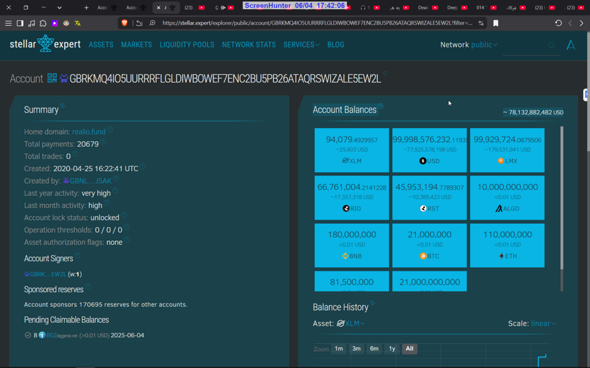Open the tab list chevron

[59, 8]
